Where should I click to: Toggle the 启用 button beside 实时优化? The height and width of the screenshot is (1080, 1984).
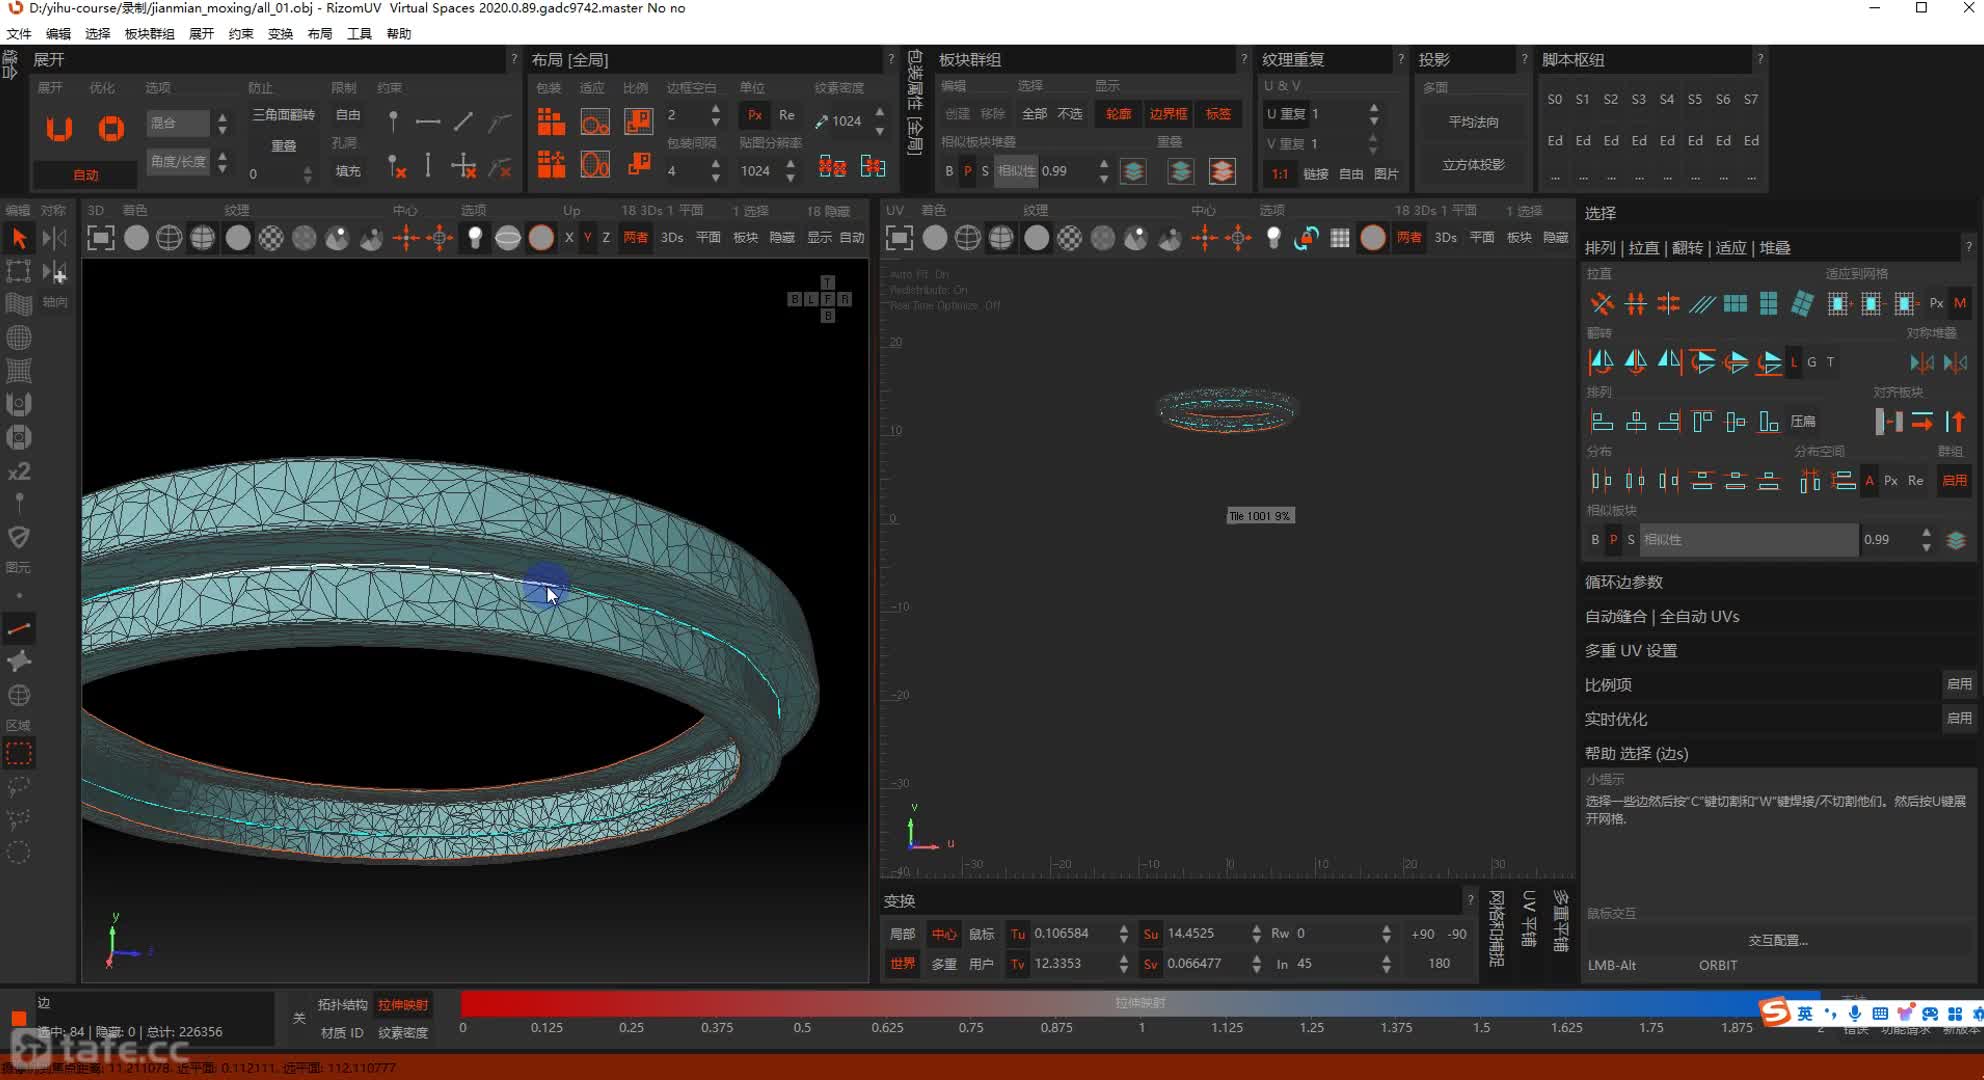pyautogui.click(x=1959, y=718)
